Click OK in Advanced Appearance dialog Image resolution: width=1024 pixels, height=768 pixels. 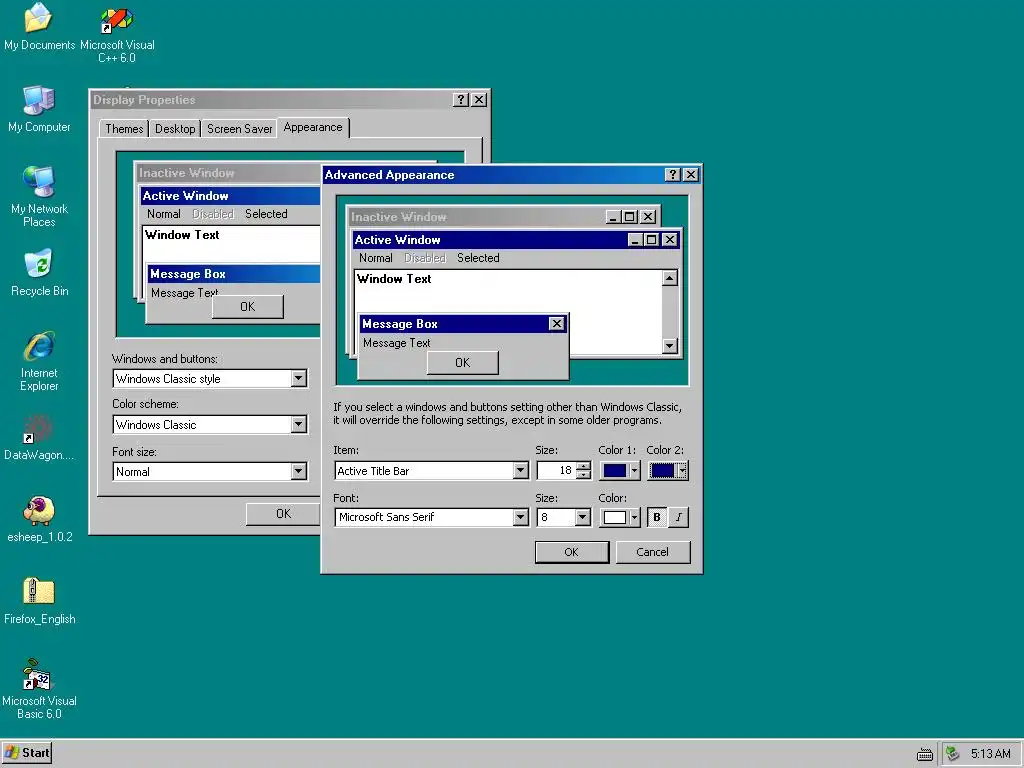(x=571, y=552)
